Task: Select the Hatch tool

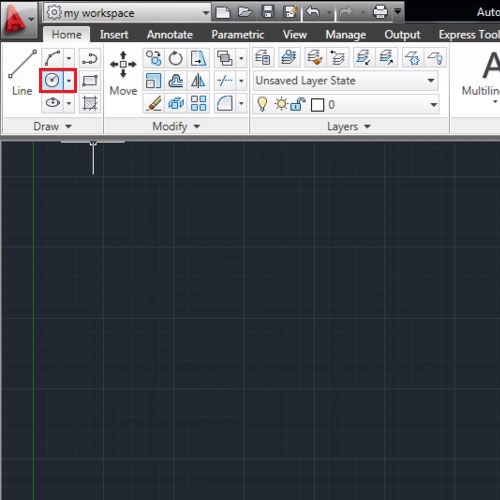Action: (90, 103)
